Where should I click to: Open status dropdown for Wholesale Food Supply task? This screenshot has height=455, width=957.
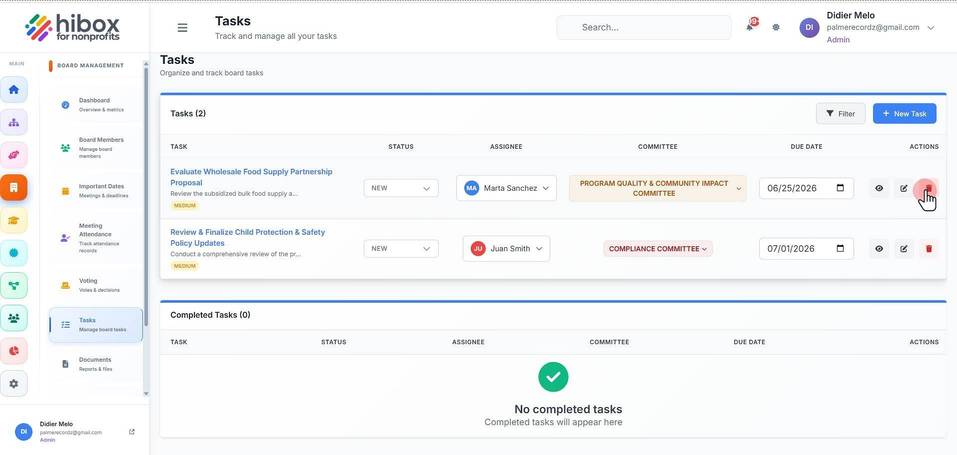(401, 188)
